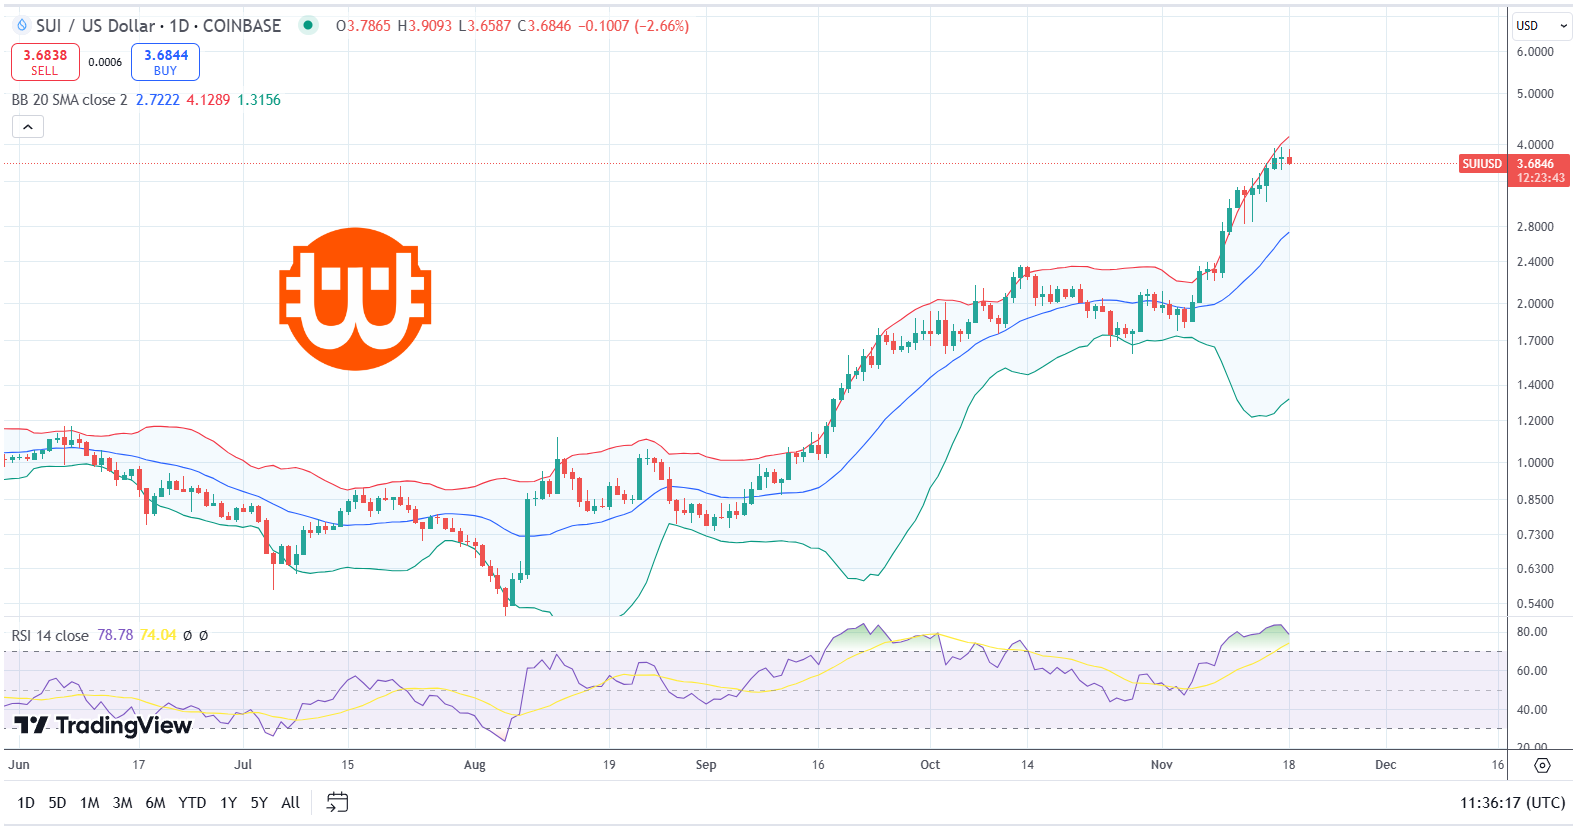The image size is (1577, 830).
Task: Select the 3M time range
Action: 122,803
